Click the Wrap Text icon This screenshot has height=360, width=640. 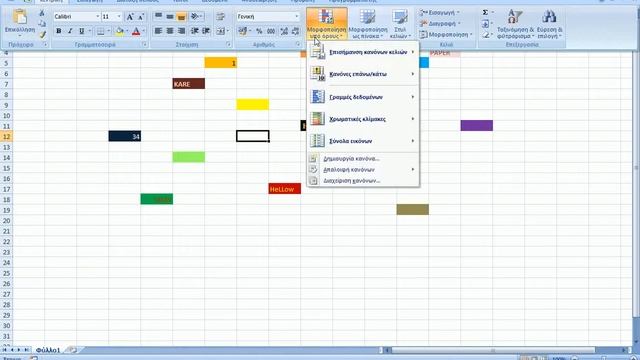click(x=220, y=17)
